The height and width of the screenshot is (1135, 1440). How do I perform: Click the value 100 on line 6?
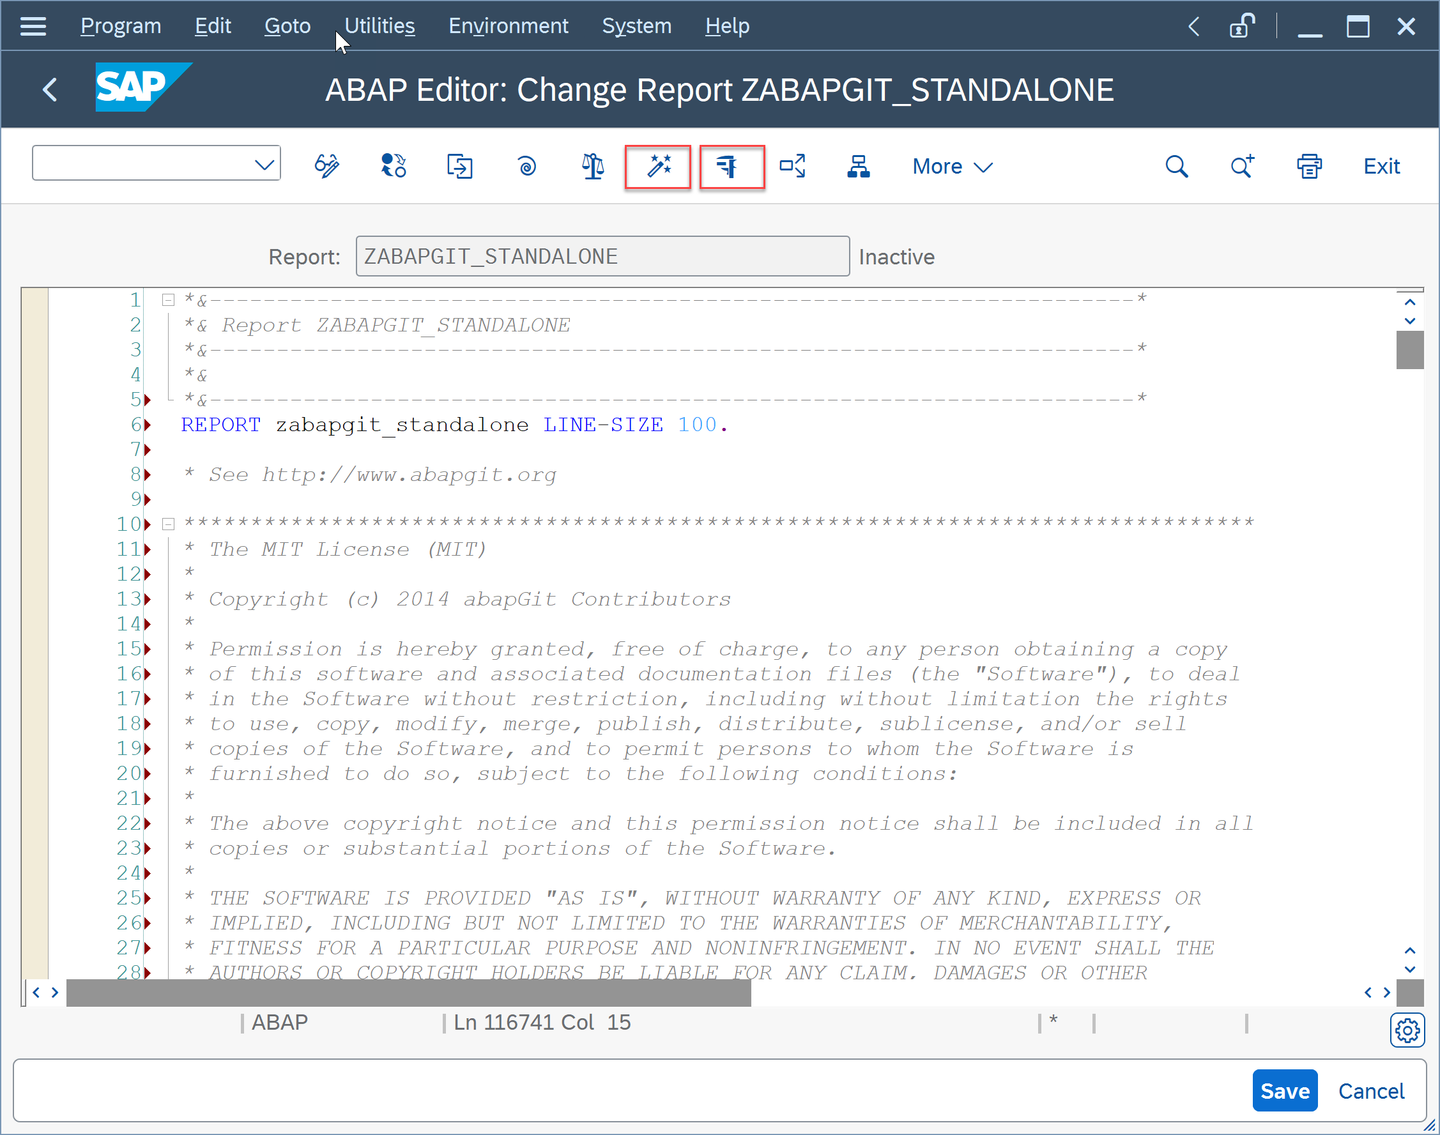tap(697, 425)
